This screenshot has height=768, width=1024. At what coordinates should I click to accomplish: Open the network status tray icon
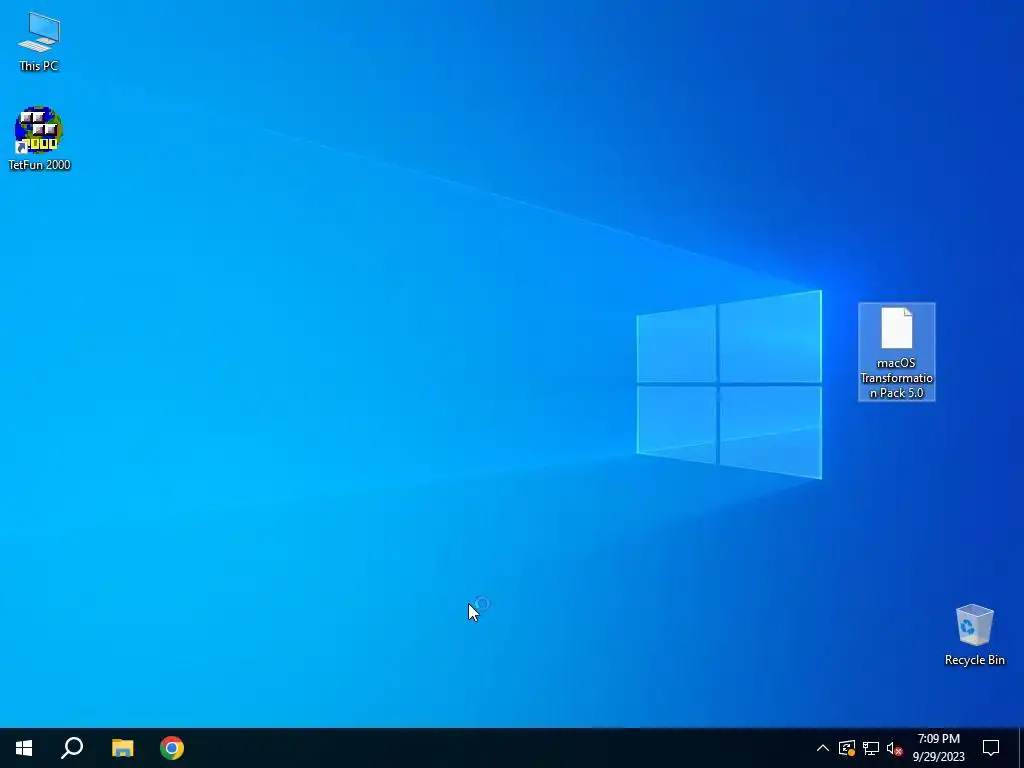[x=871, y=748]
